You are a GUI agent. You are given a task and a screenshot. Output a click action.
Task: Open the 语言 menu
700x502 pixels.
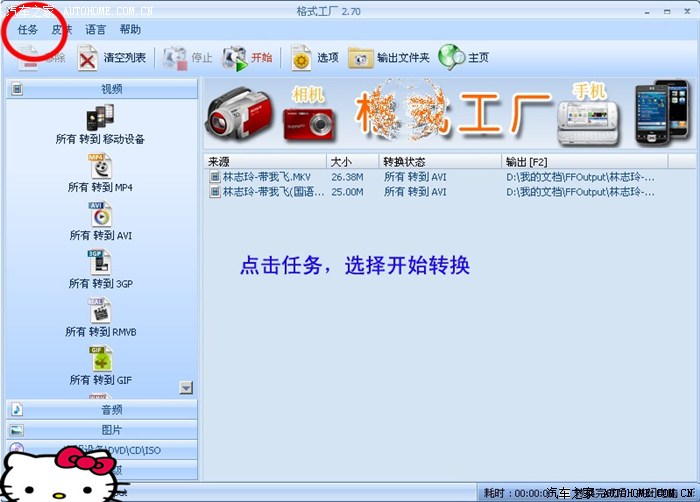[96, 30]
